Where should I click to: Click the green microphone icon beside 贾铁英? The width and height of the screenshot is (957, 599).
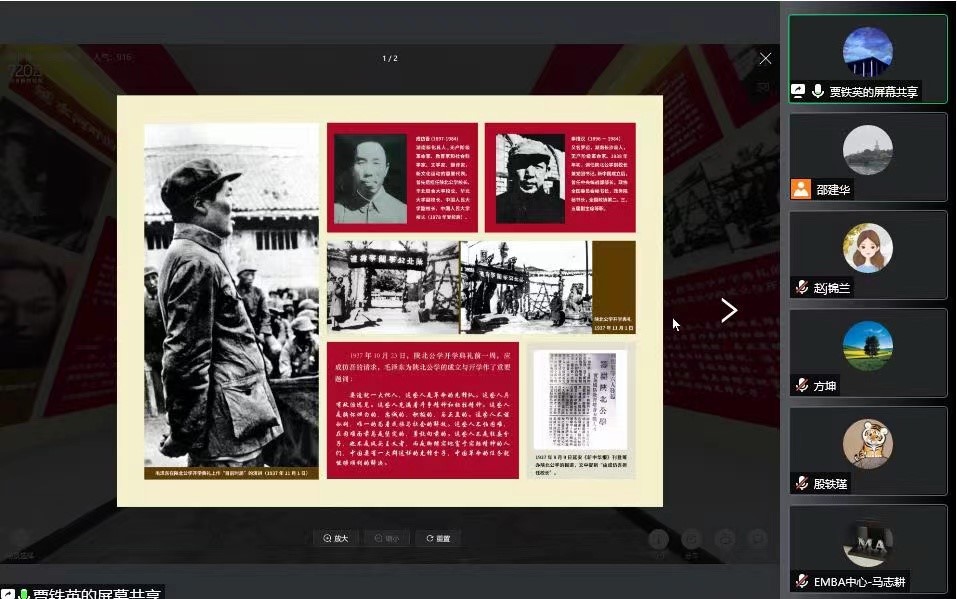click(818, 91)
